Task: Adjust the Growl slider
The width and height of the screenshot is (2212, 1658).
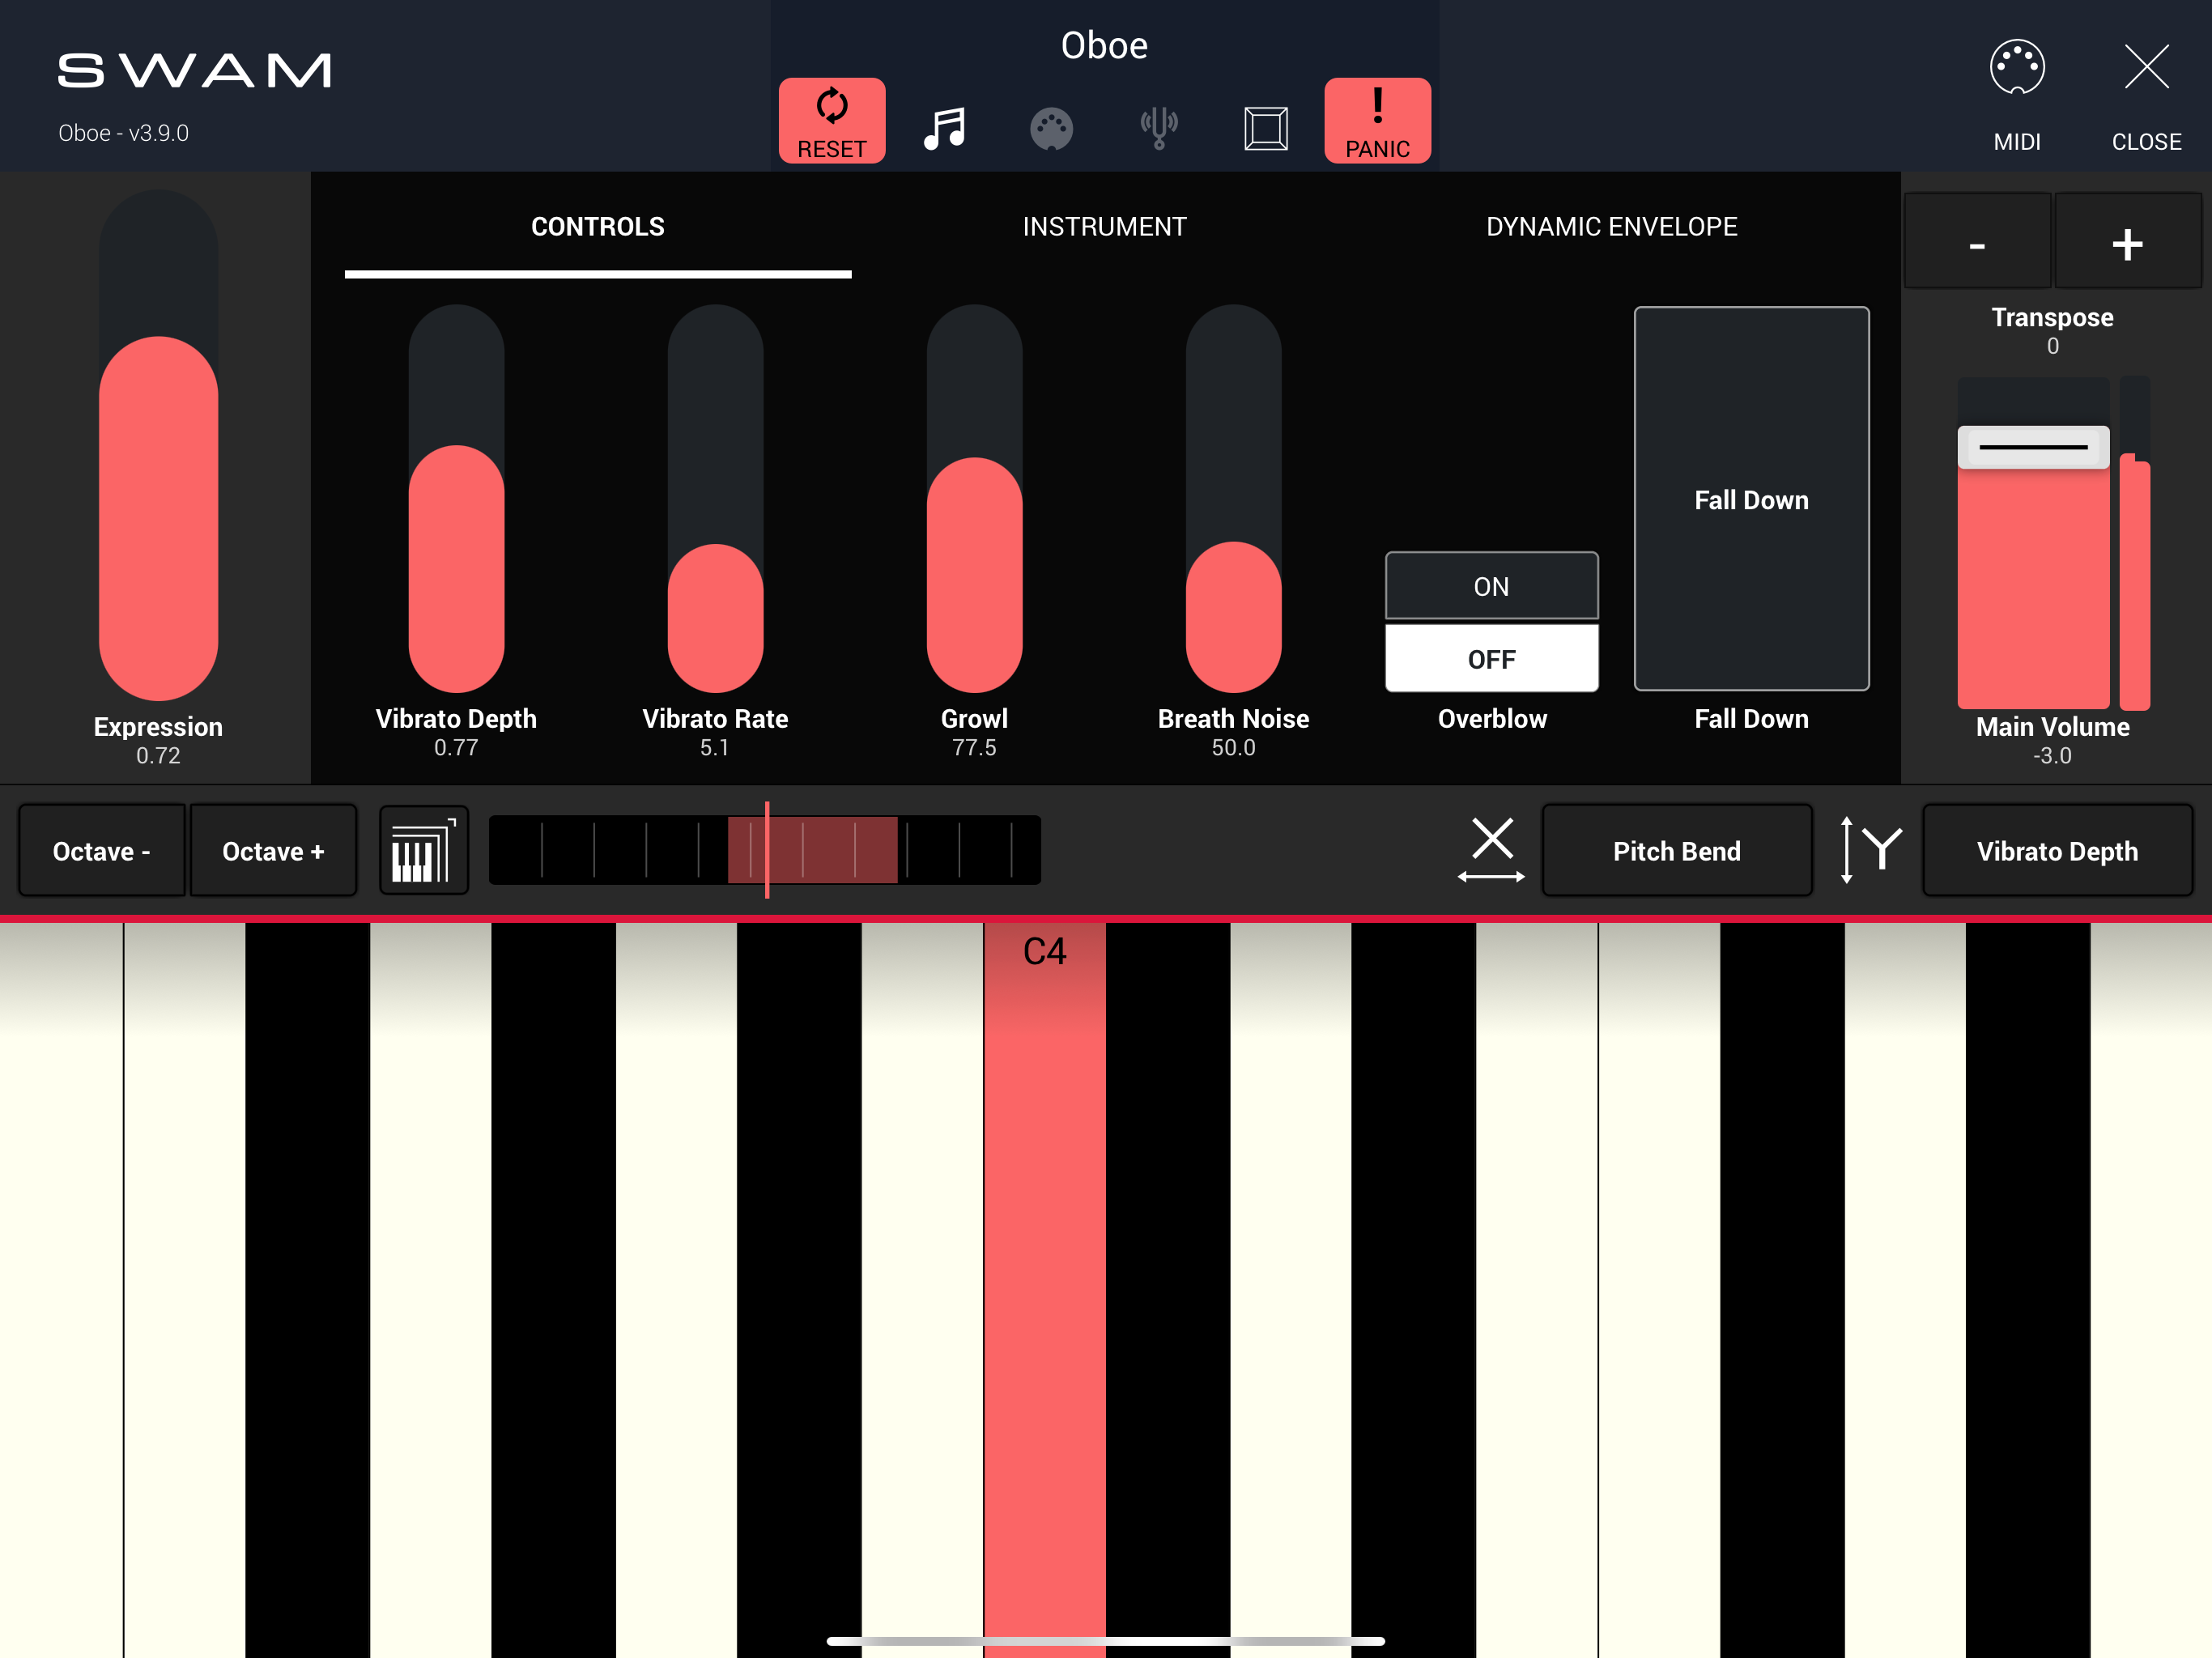Action: point(974,498)
